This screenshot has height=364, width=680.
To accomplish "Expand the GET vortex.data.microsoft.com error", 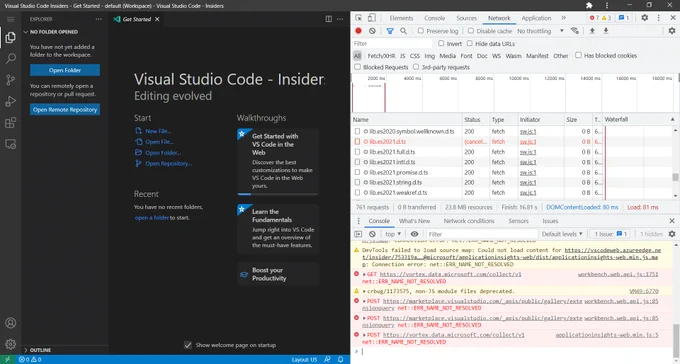I will coord(364,274).
